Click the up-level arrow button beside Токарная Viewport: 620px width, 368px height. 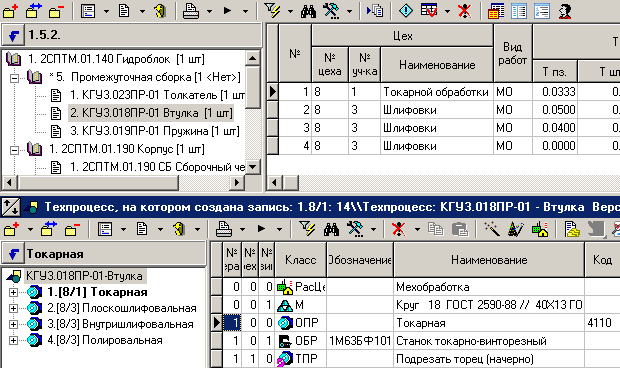[13, 254]
